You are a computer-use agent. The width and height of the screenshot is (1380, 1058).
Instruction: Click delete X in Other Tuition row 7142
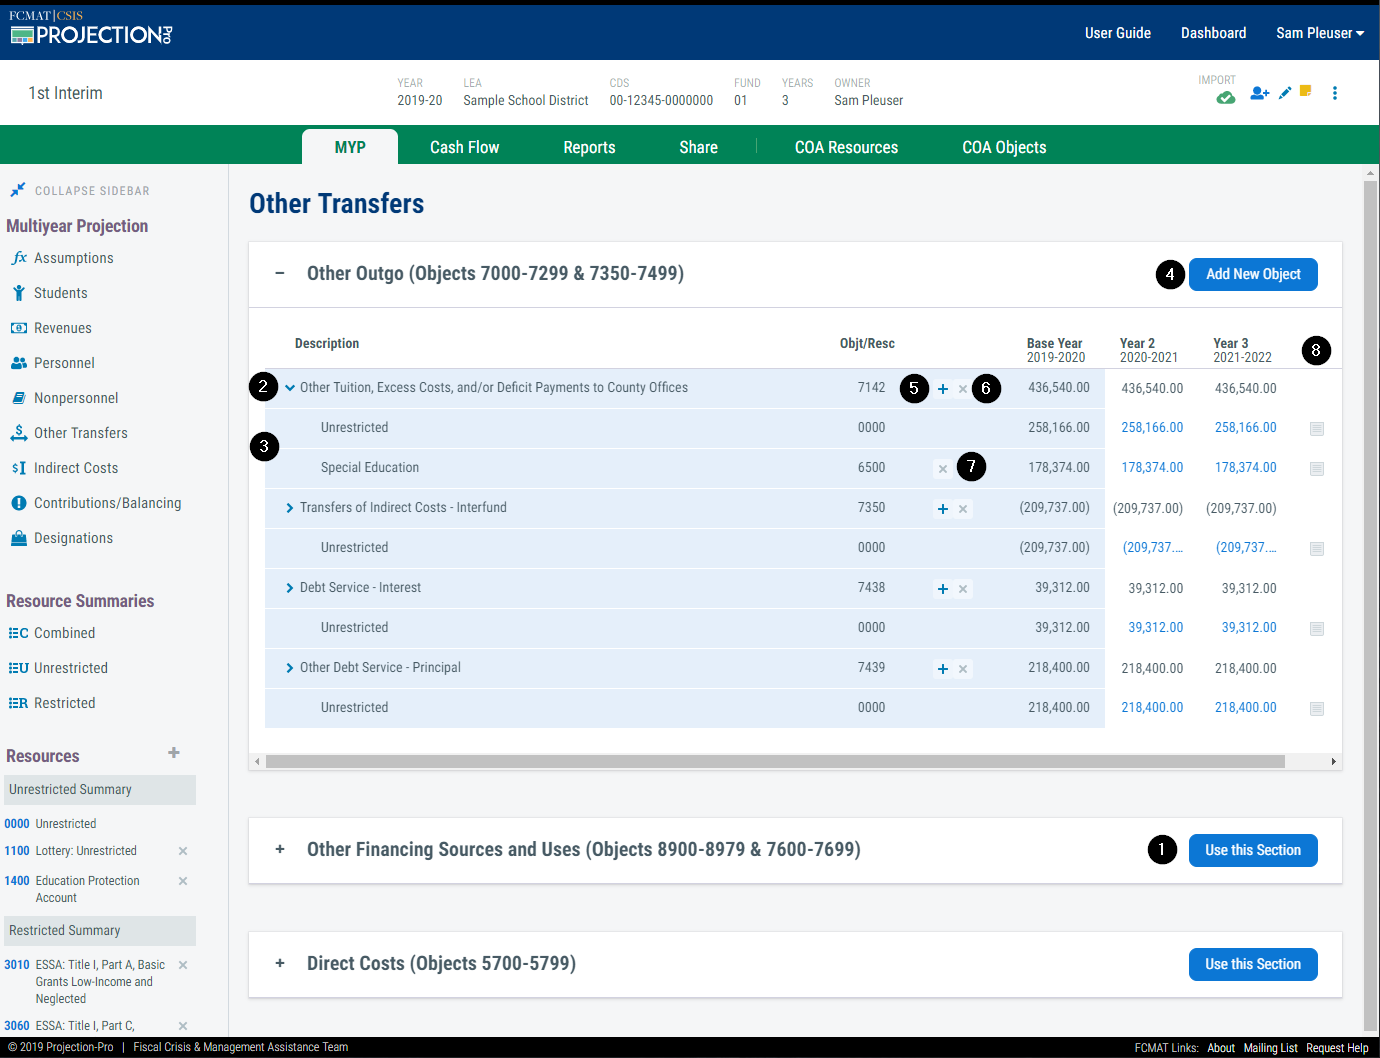click(x=963, y=389)
